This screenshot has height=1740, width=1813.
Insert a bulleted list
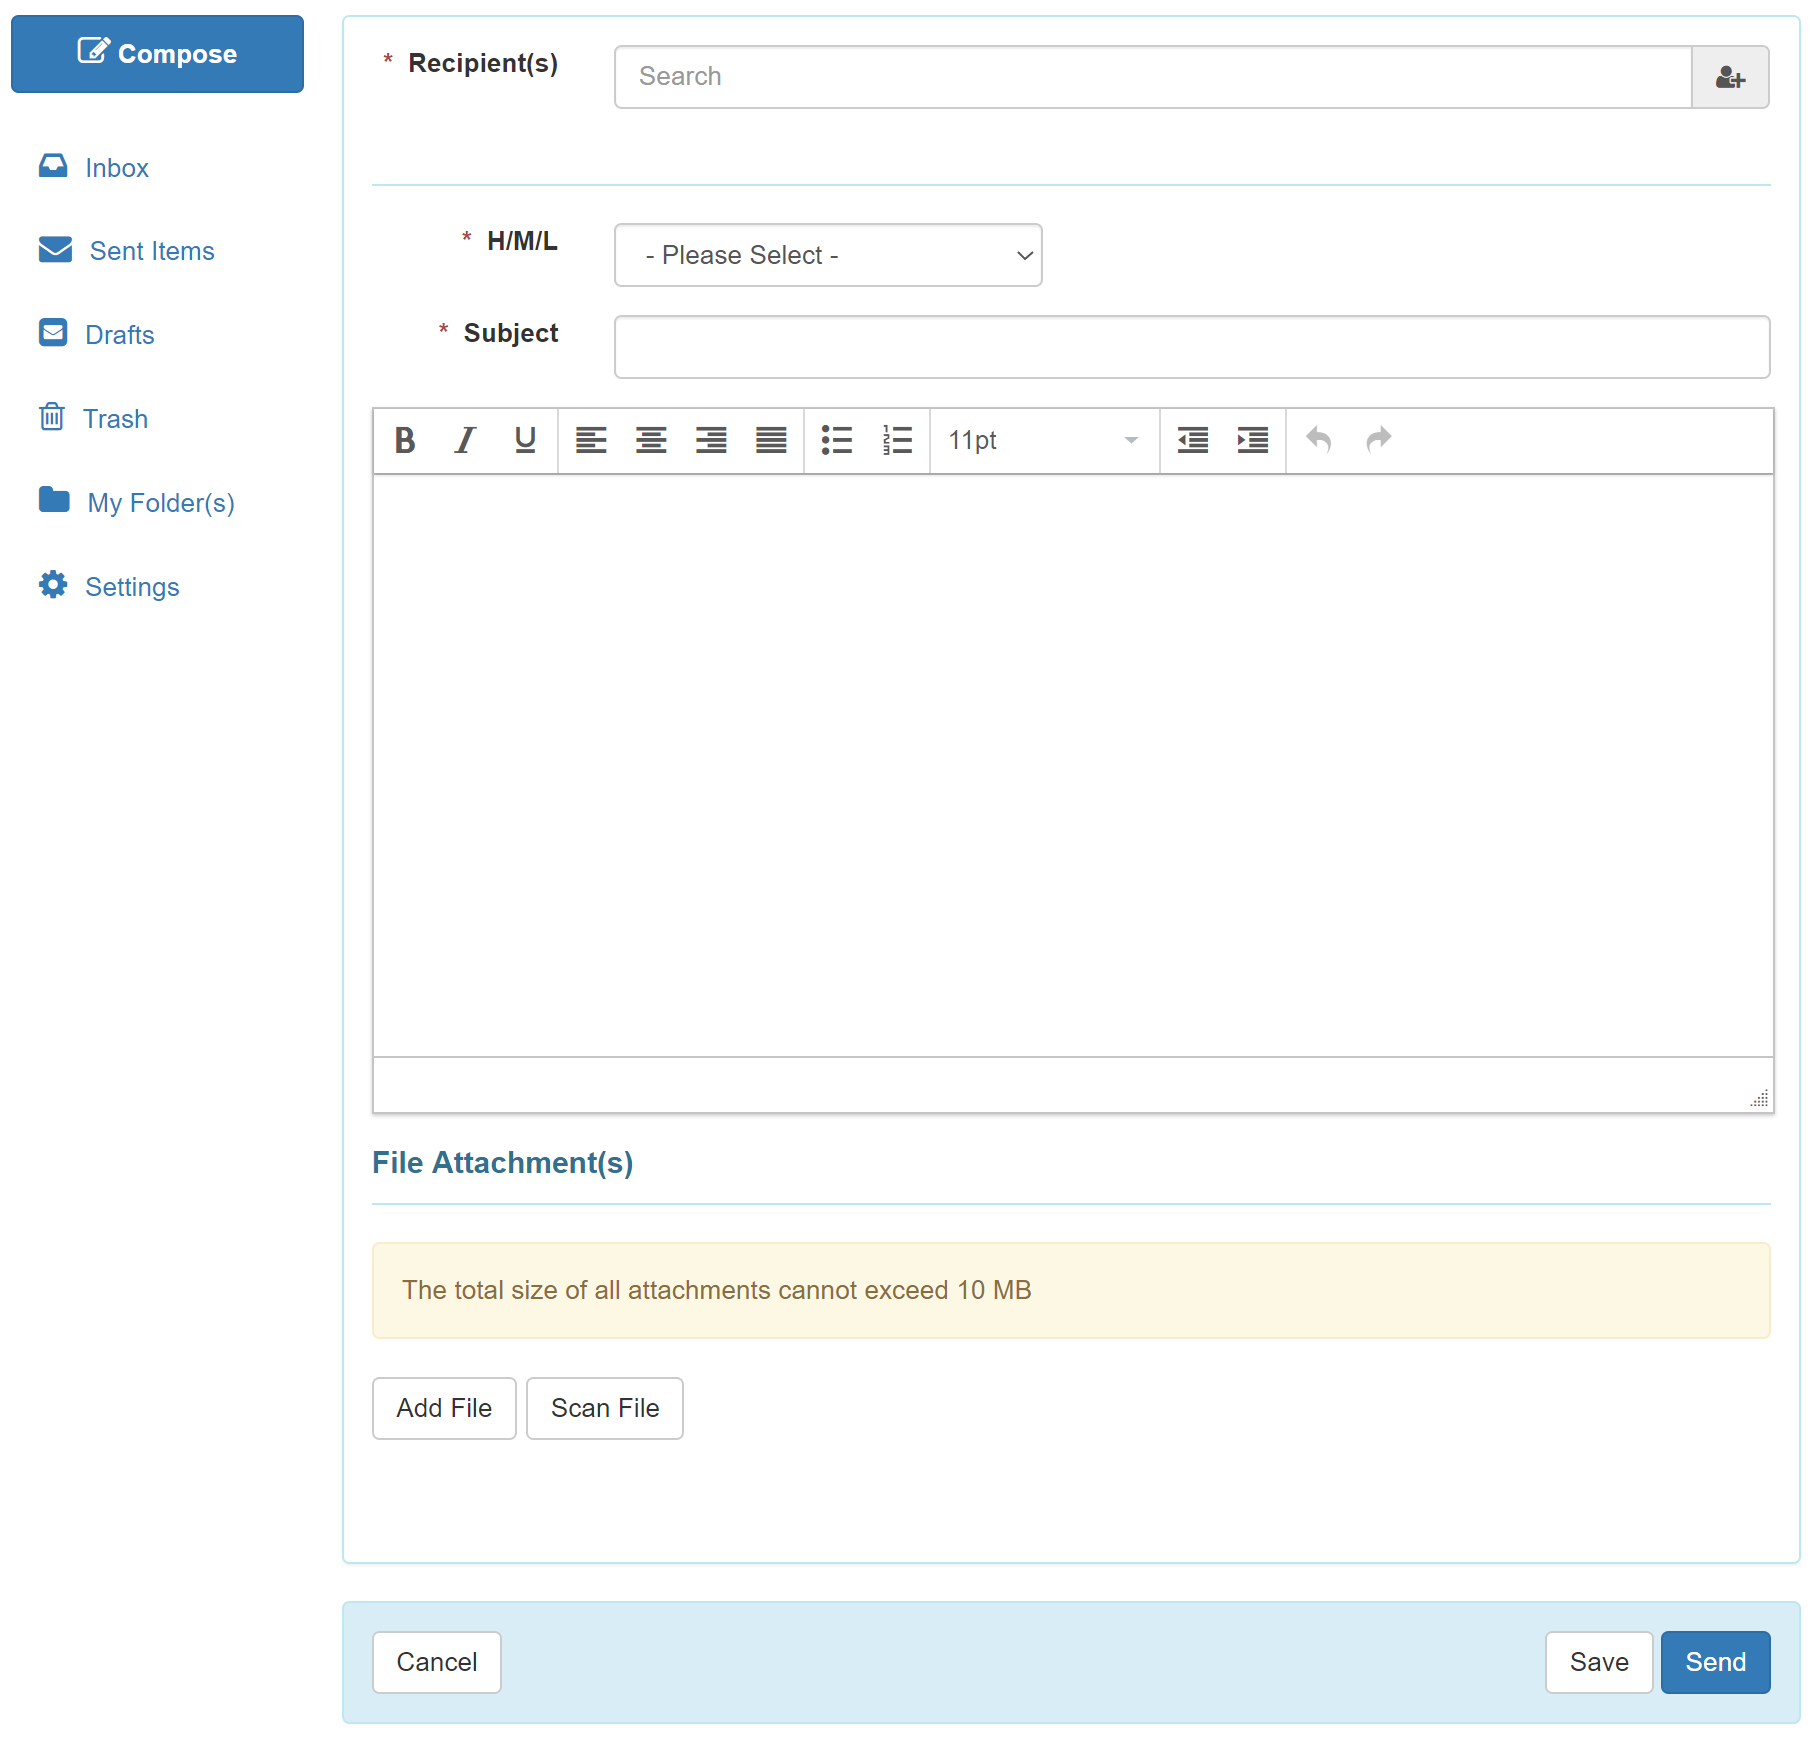(837, 440)
